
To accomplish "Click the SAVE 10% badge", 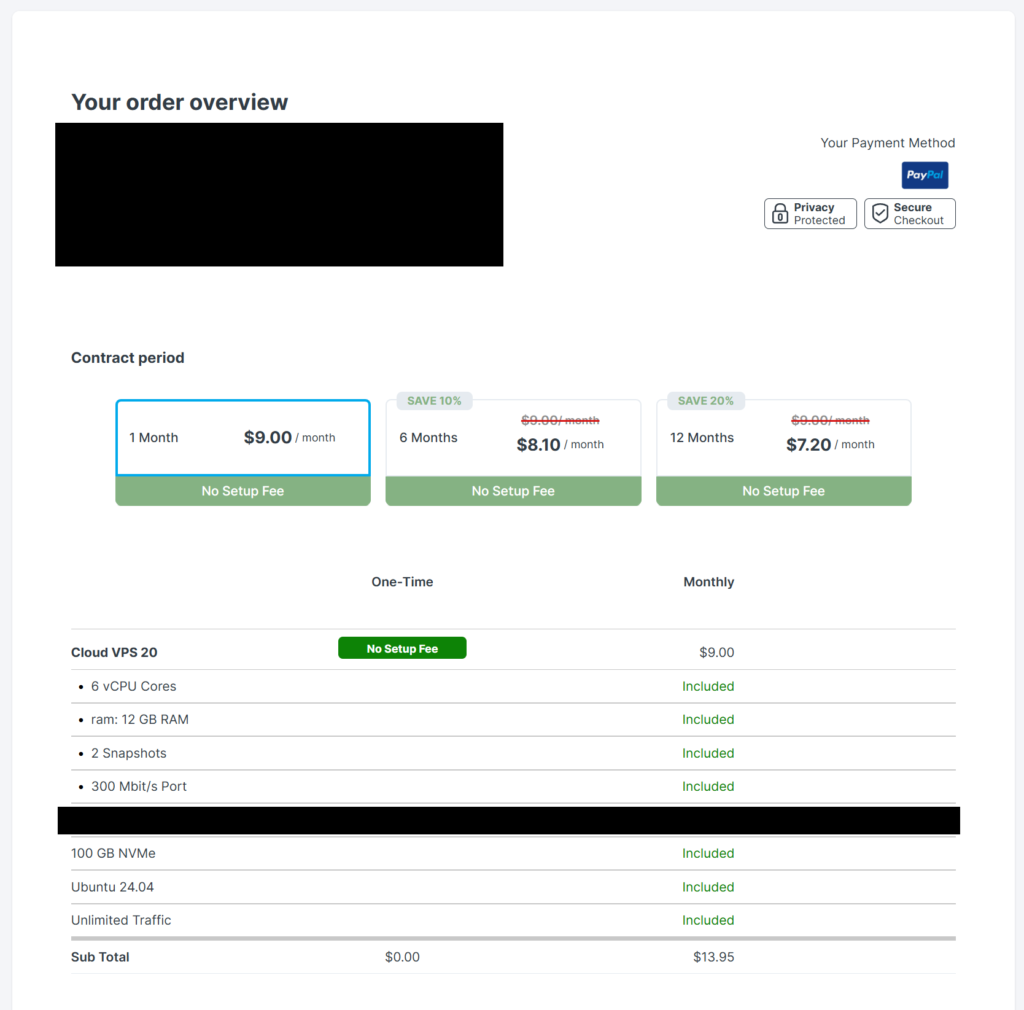I will click(434, 401).
